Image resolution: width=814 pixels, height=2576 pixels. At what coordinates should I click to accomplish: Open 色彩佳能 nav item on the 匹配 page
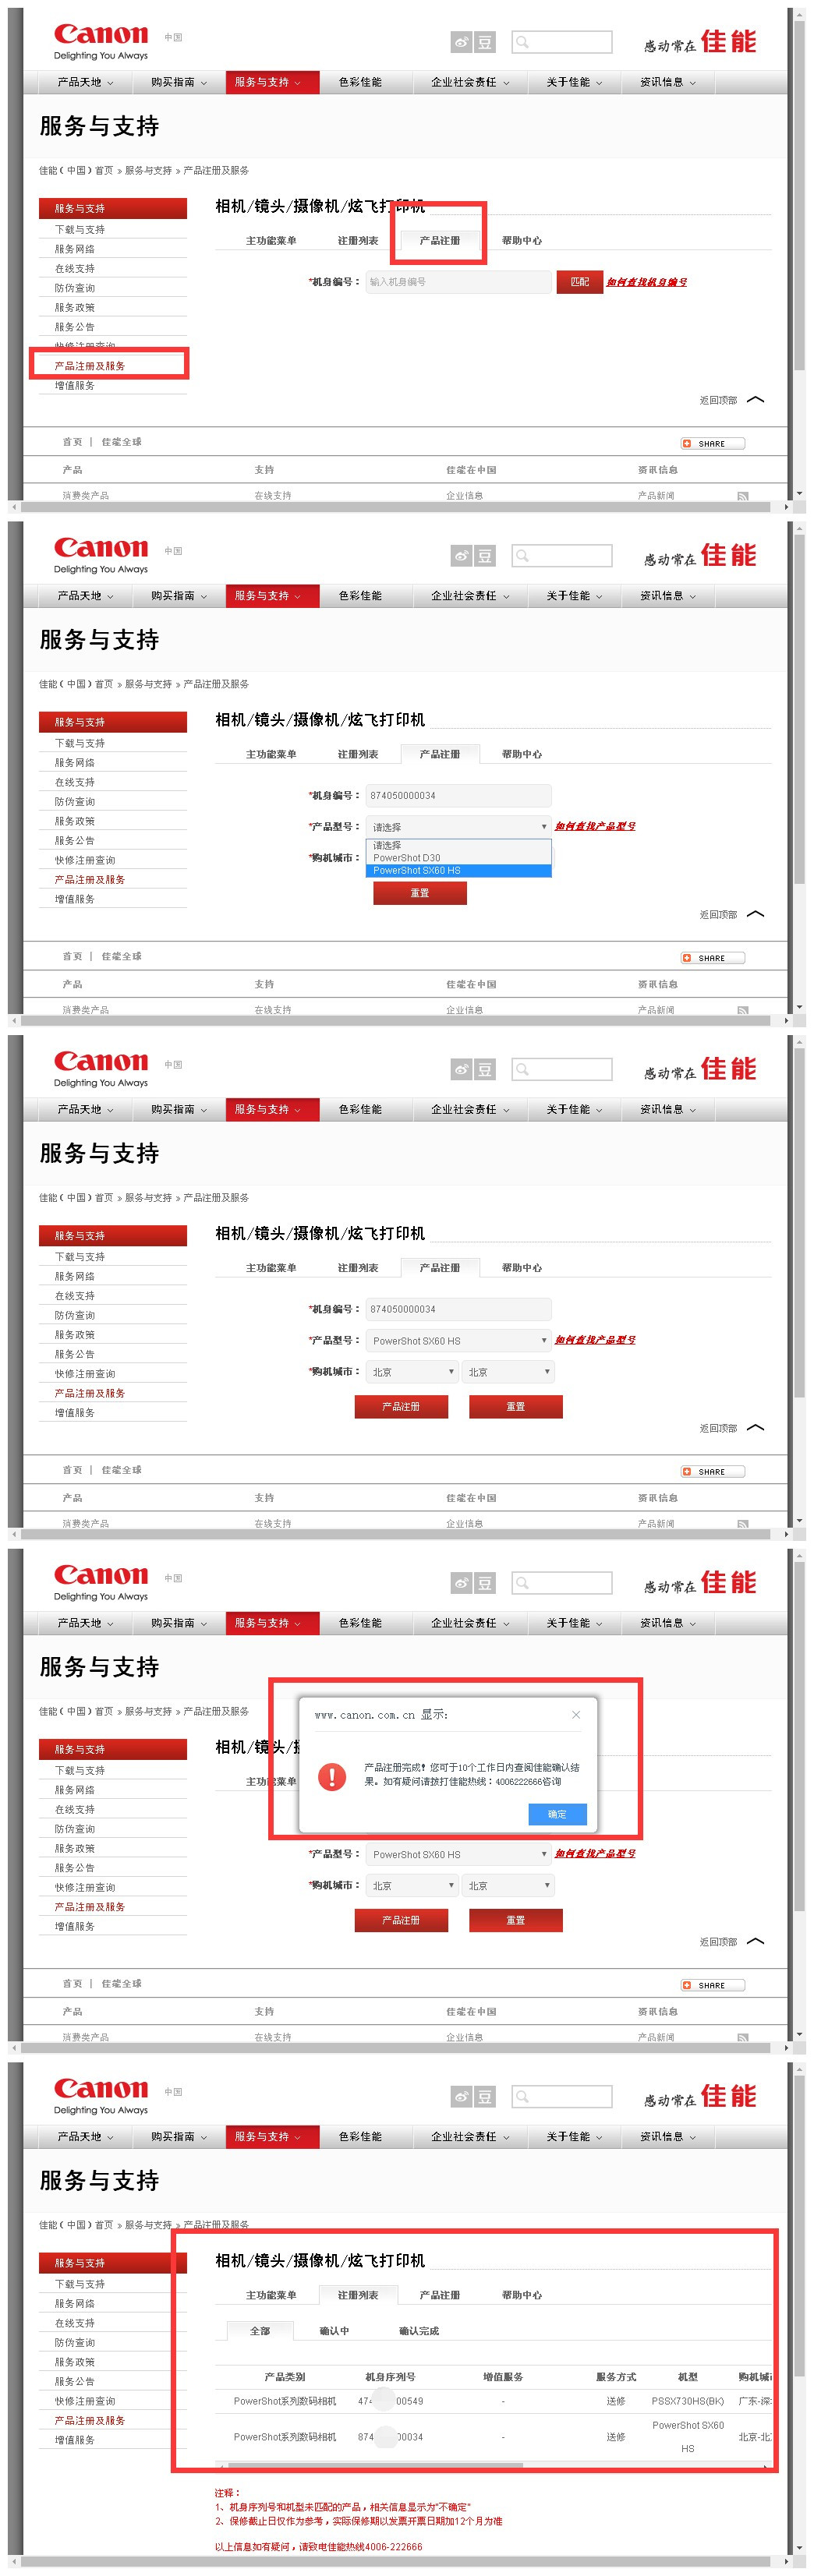tap(360, 82)
